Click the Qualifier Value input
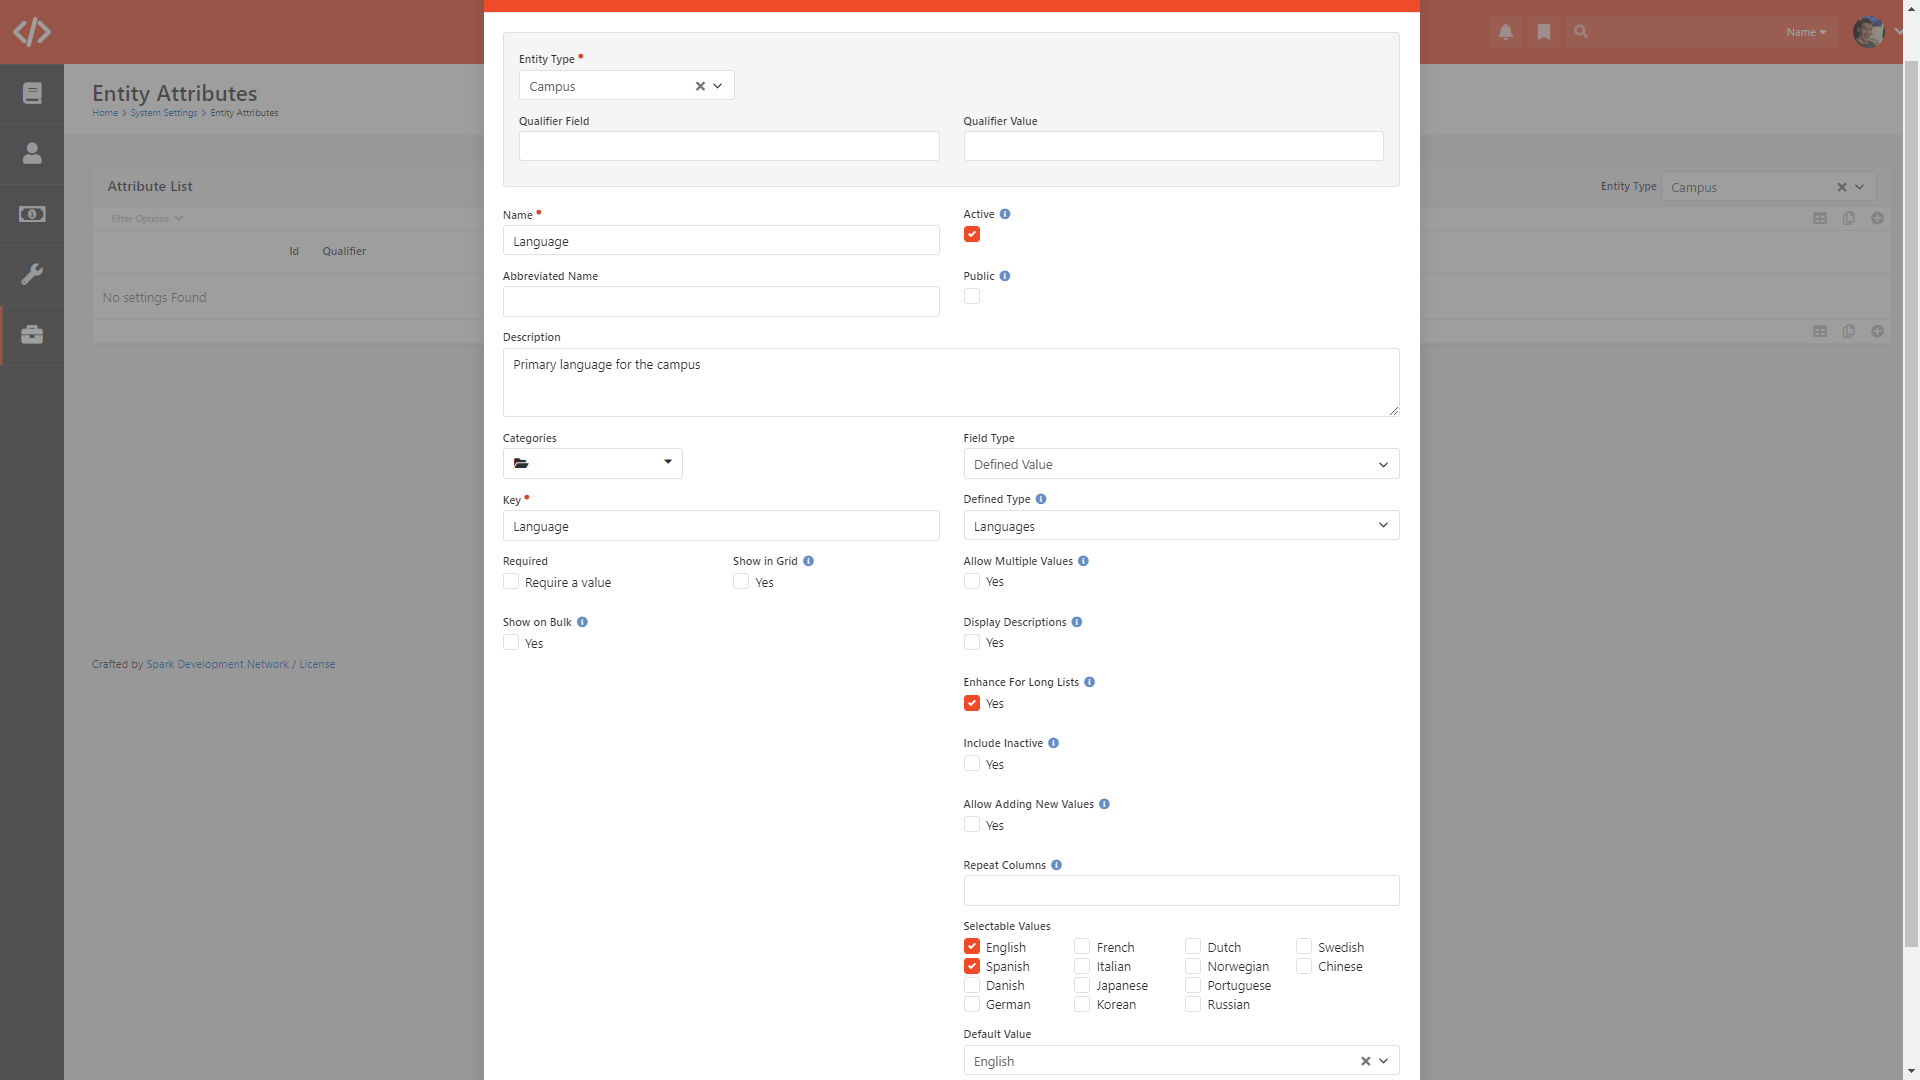The height and width of the screenshot is (1080, 1920). pos(1173,146)
